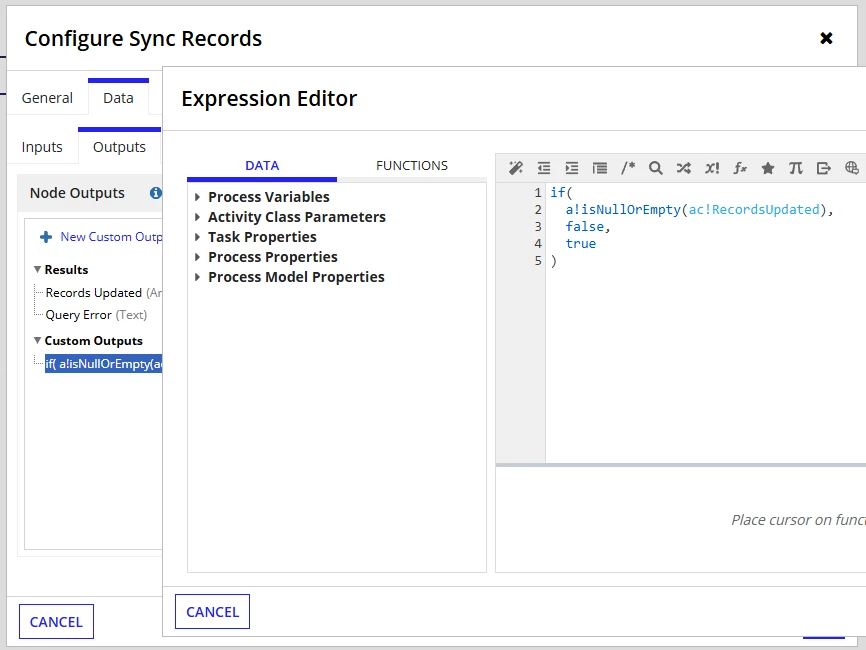Click the plus icon for New Custom Output
The width and height of the screenshot is (866, 650).
46,237
